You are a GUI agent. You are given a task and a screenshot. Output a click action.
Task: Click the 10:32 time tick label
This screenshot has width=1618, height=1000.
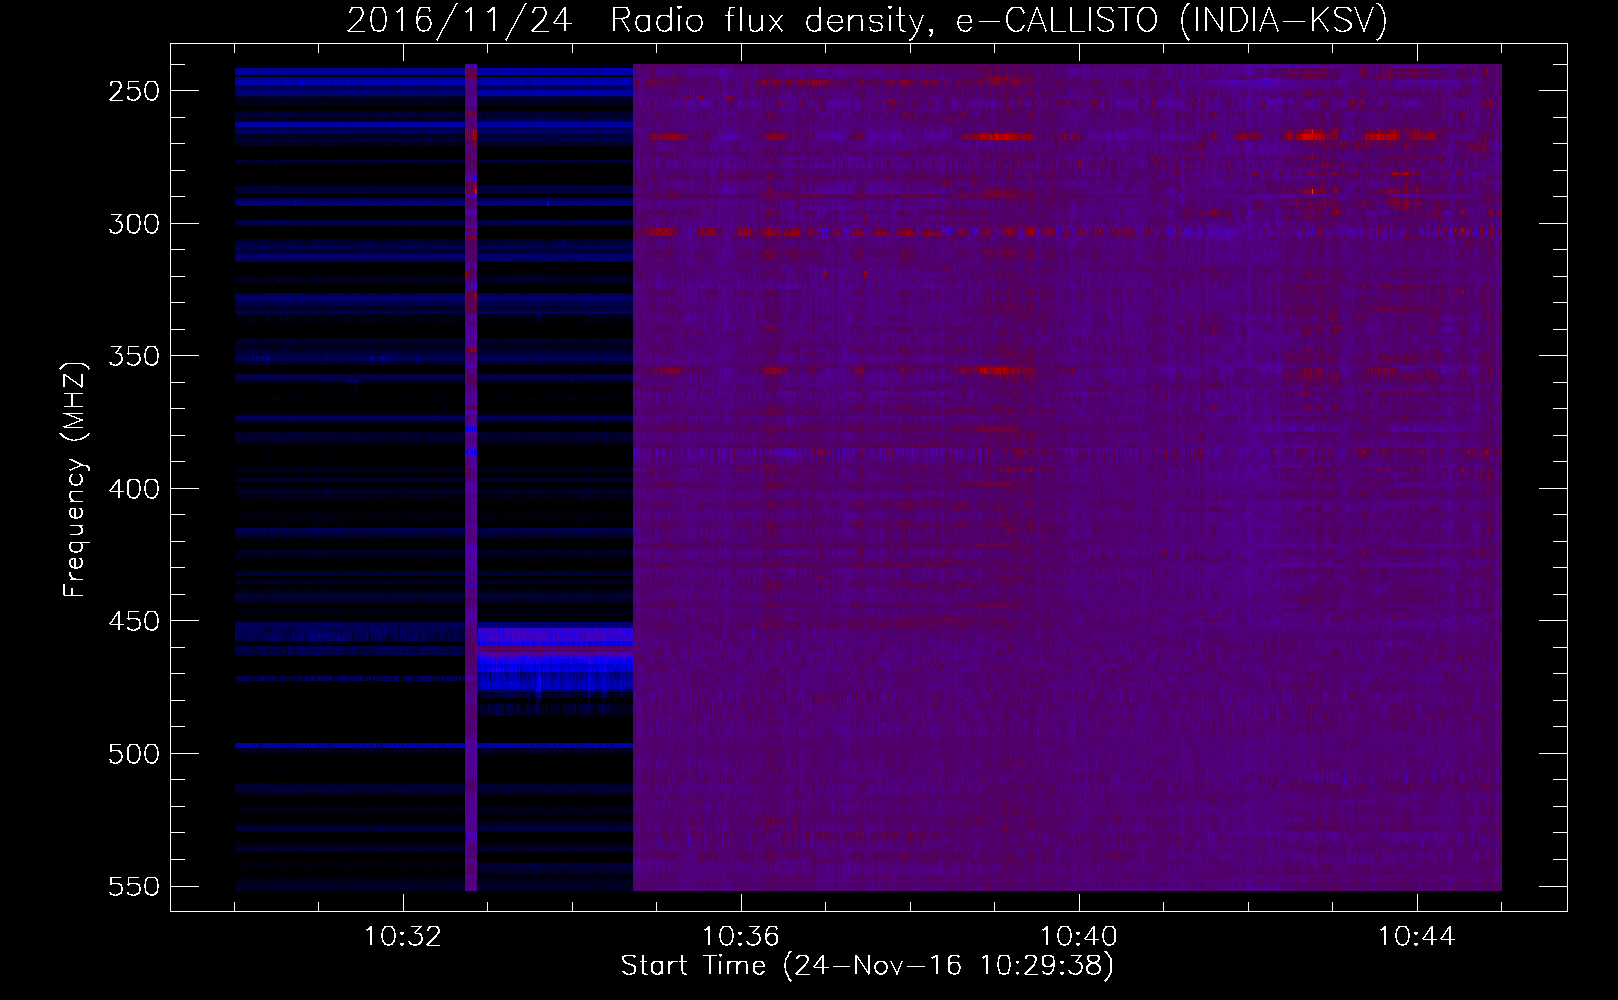click(402, 937)
